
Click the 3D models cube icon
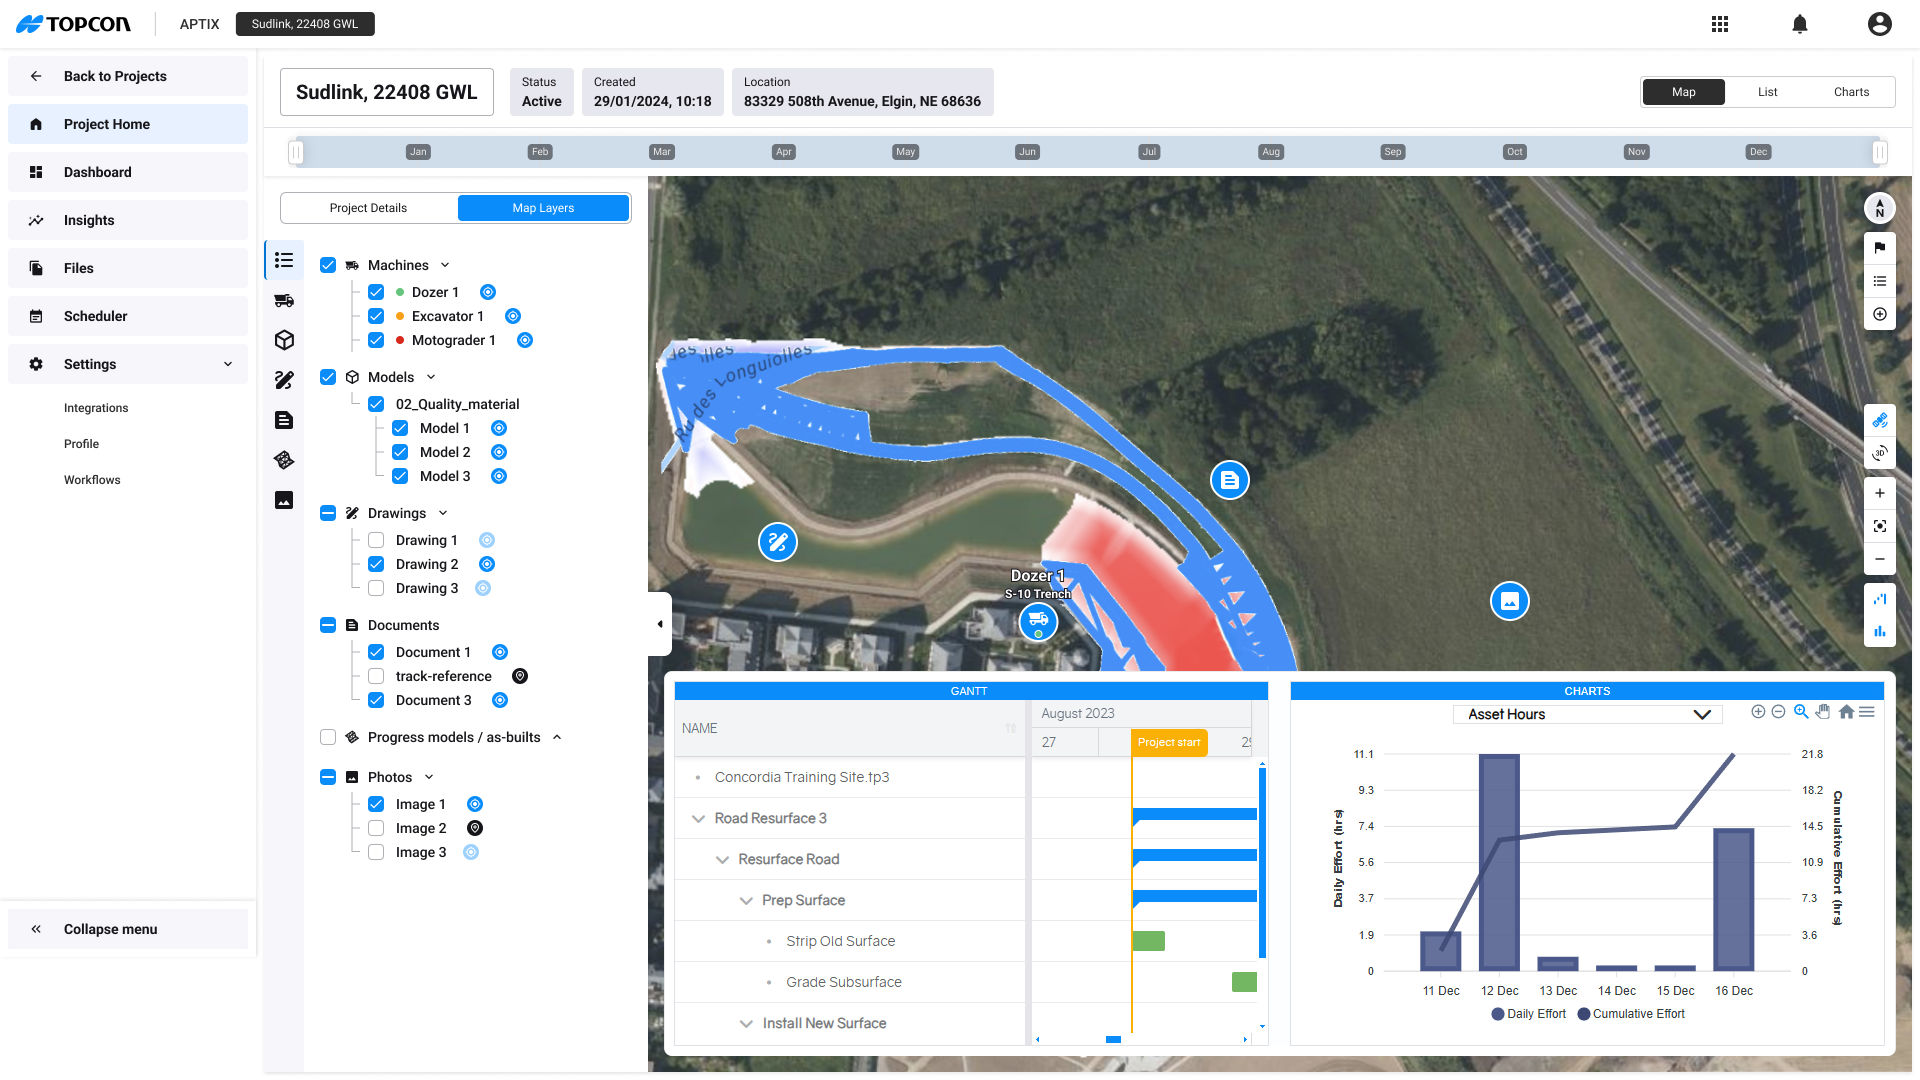(x=284, y=340)
